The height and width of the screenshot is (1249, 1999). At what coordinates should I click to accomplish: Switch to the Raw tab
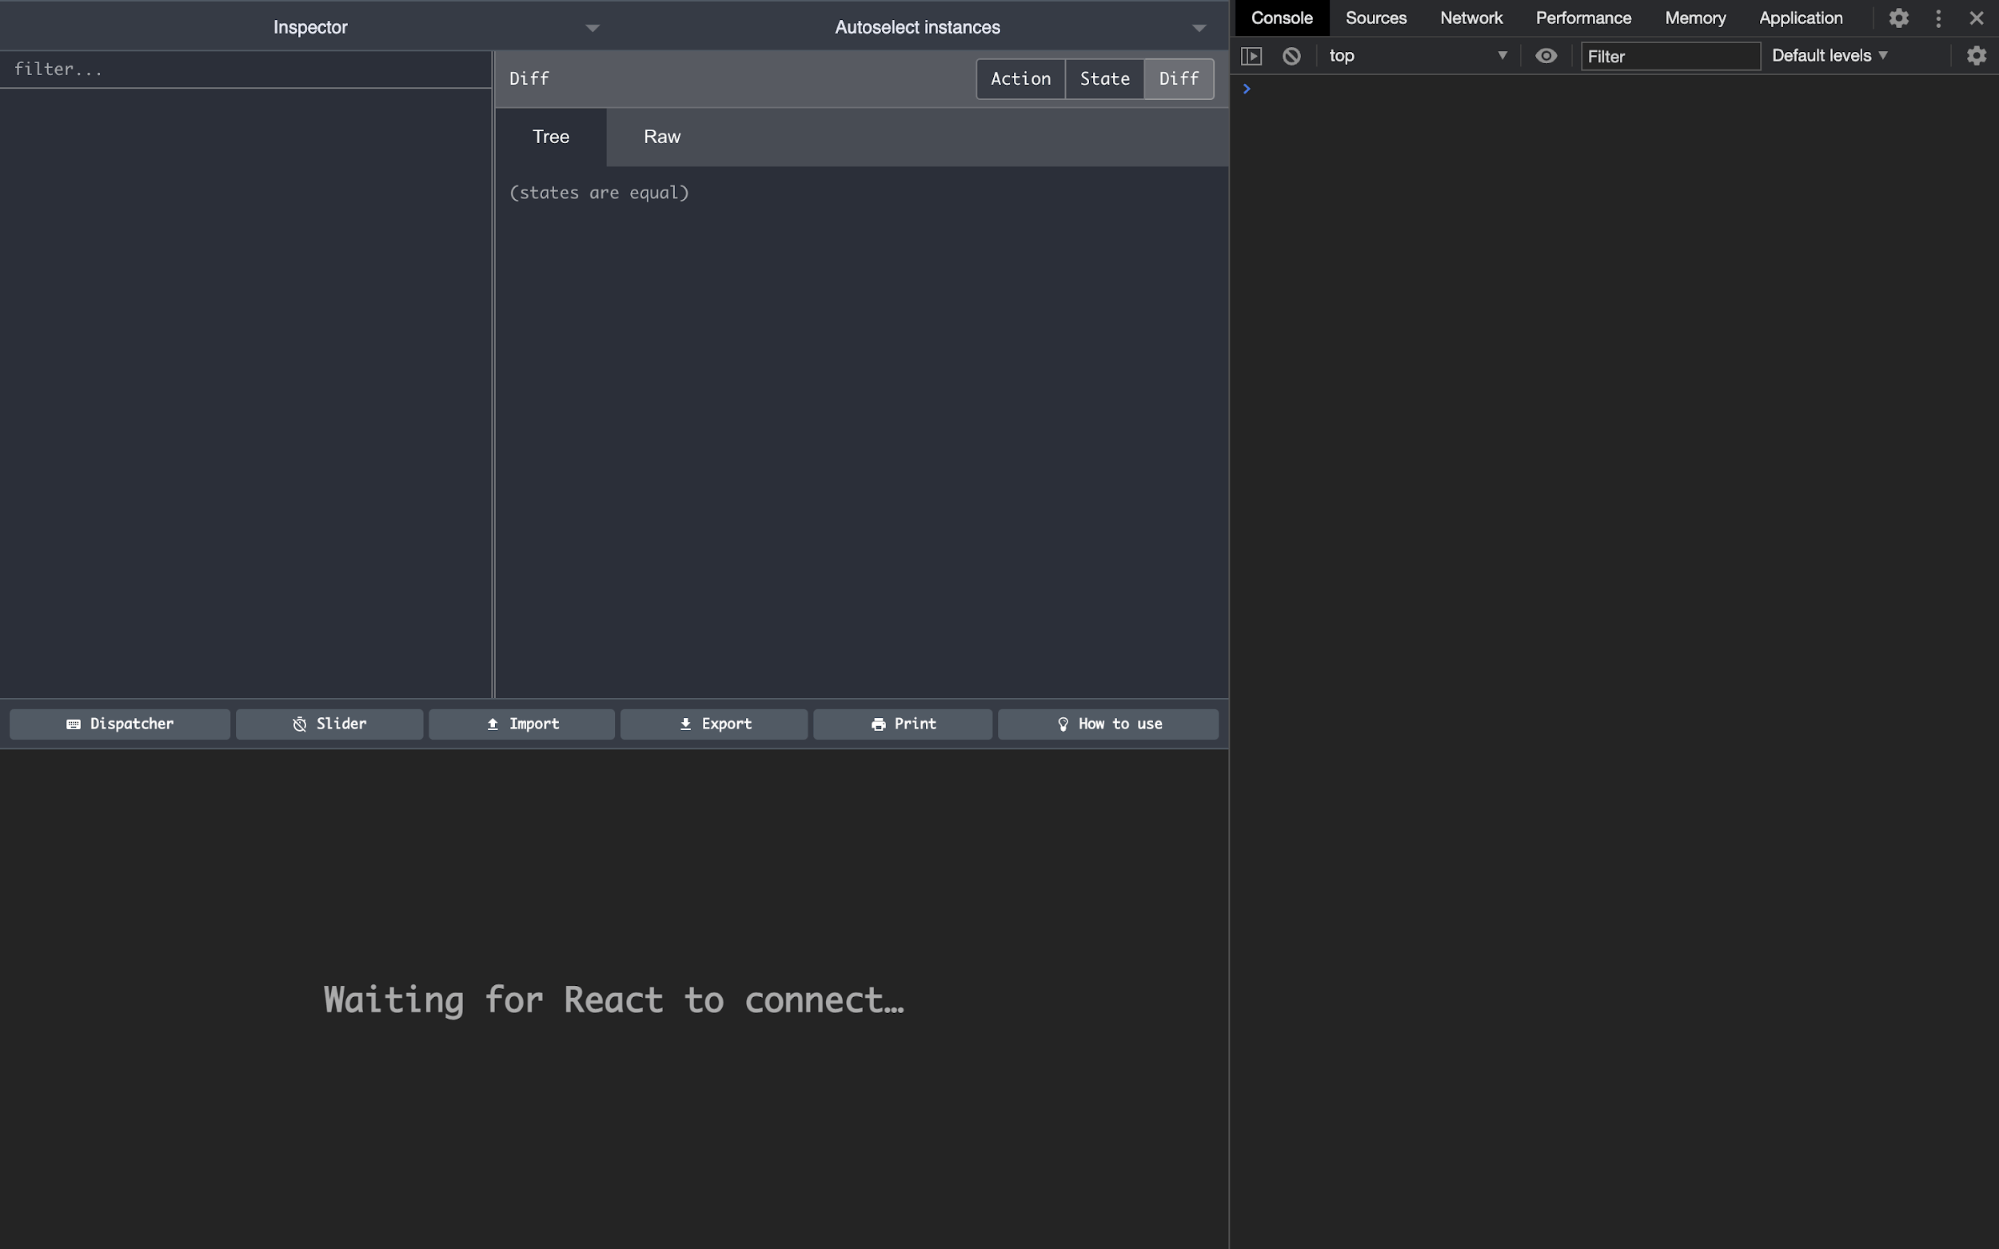tap(661, 137)
